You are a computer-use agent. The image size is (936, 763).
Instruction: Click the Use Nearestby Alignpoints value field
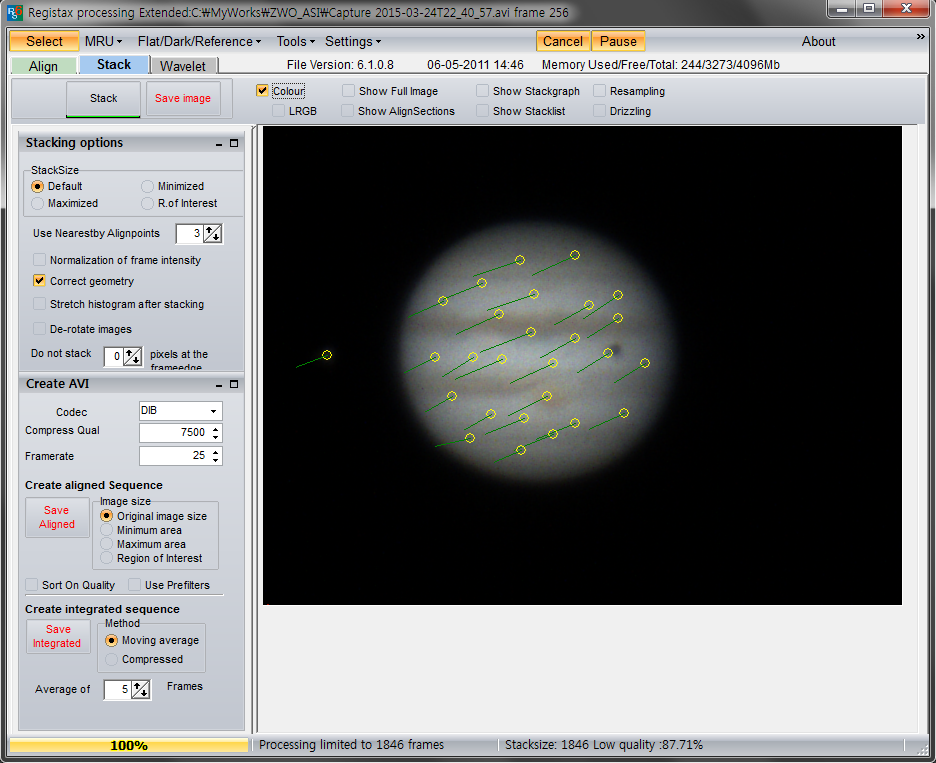(189, 233)
